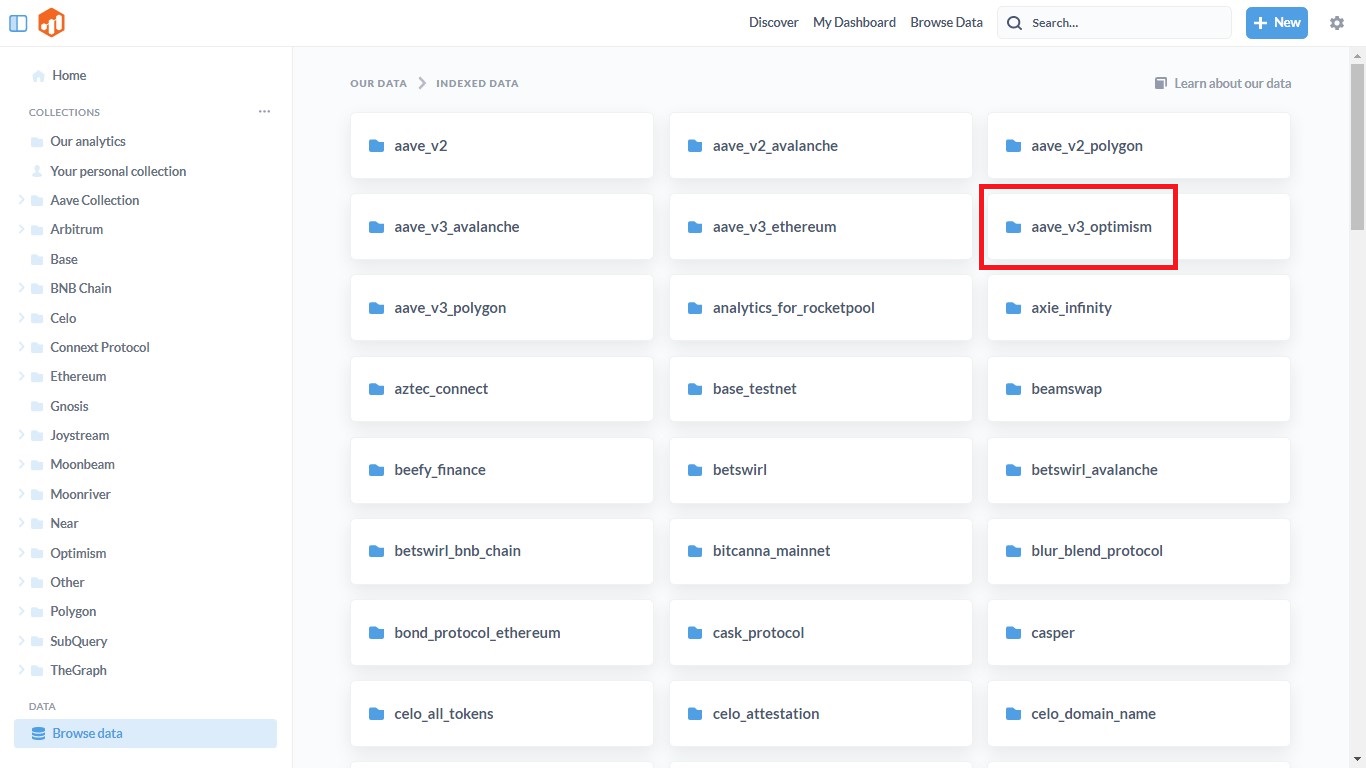
Task: Expand the Moonbeam collection chevron
Action: pos(21,464)
